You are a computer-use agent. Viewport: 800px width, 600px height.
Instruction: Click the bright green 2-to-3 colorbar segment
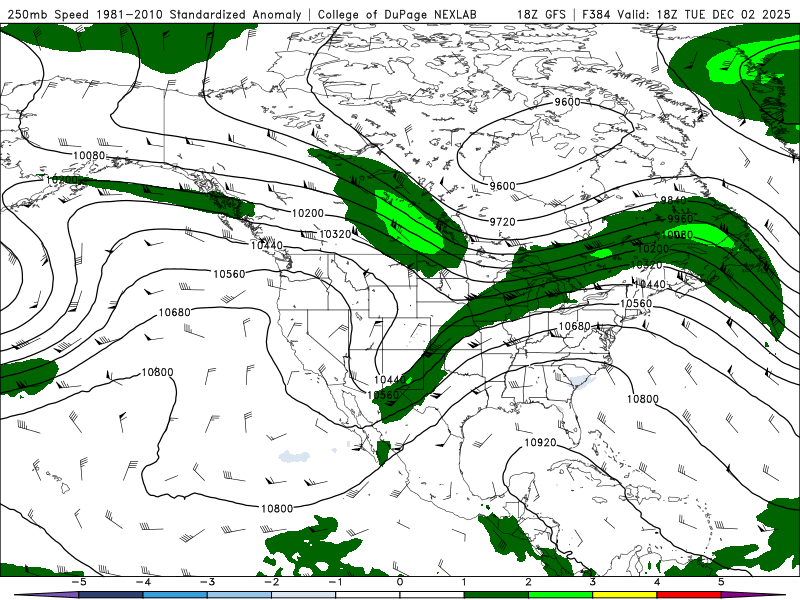click(x=560, y=595)
